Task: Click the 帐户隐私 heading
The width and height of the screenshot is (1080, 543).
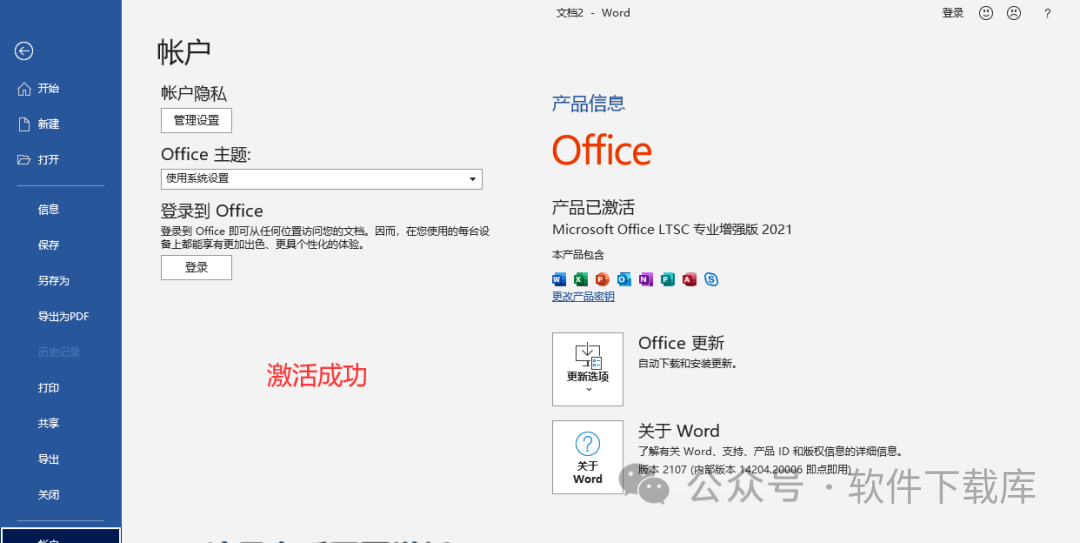Action: point(194,94)
